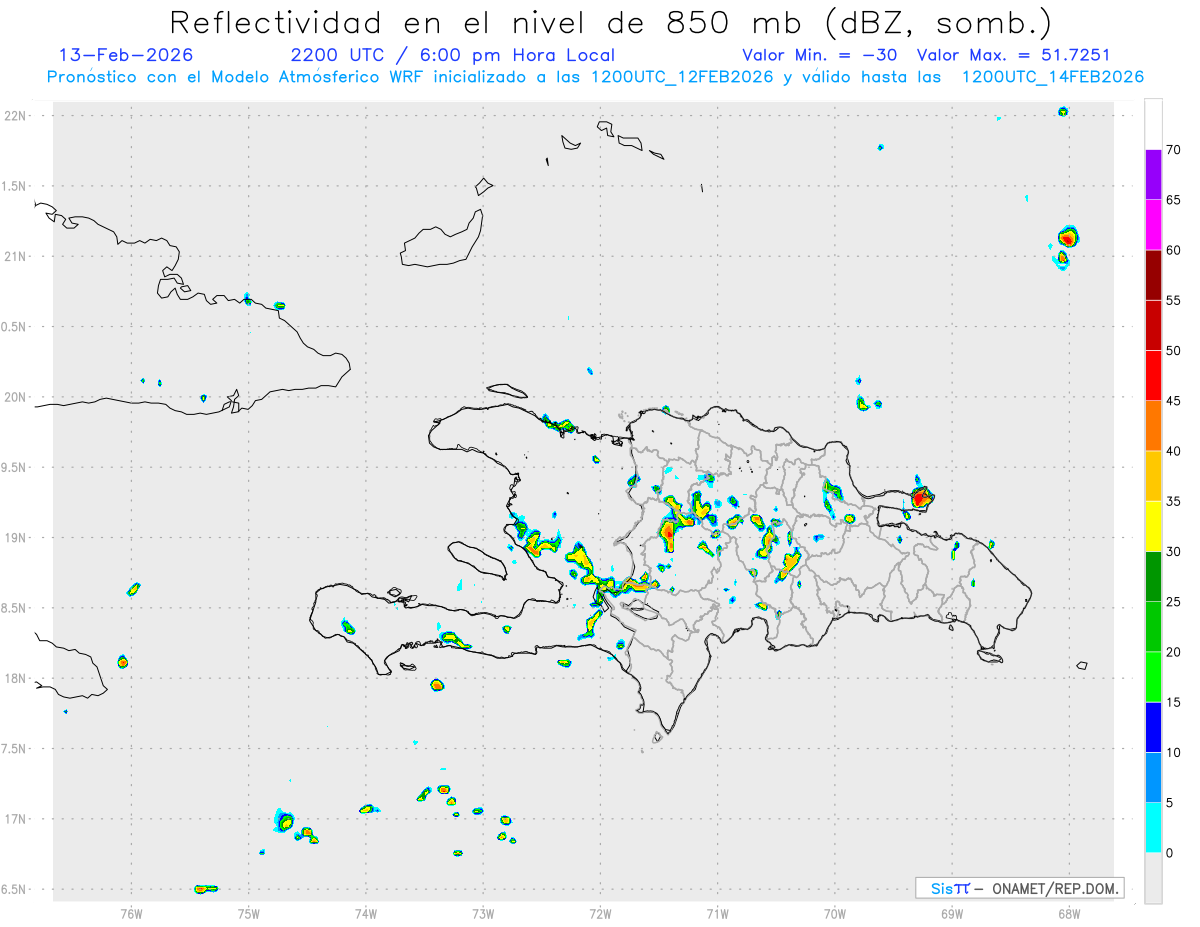
Task: Click the '0' value on the colorbar scale
Action: 1171,853
